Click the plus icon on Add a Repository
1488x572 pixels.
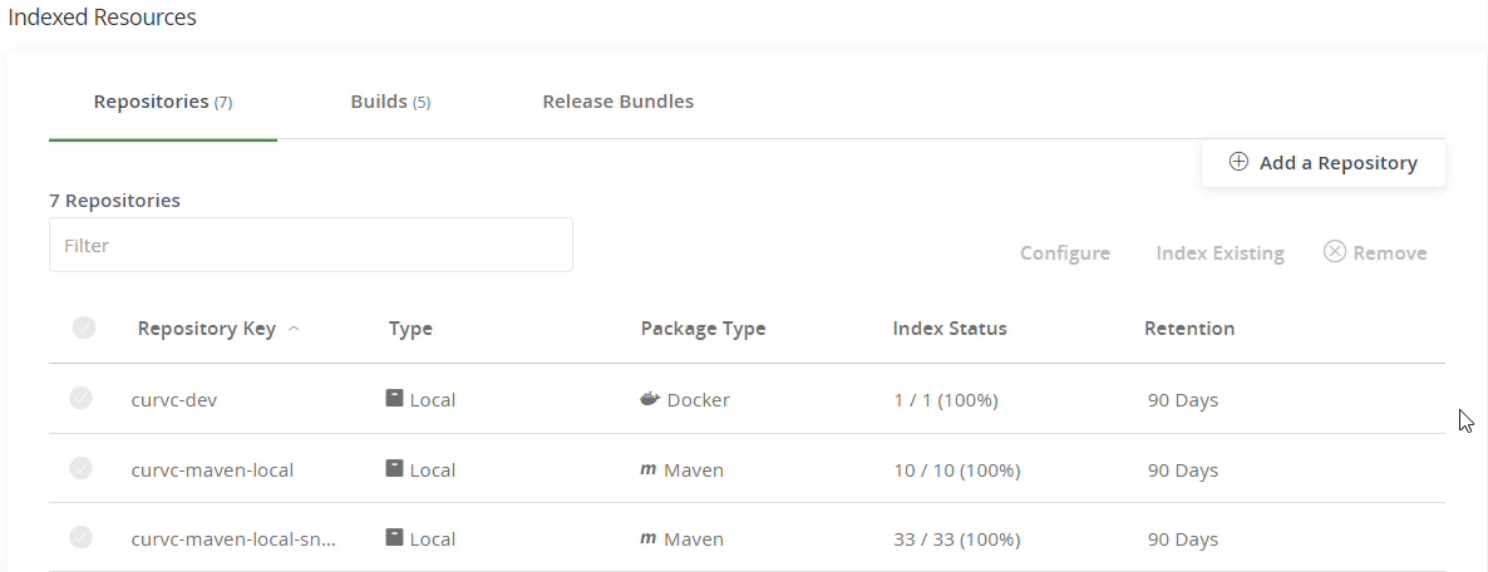1238,162
